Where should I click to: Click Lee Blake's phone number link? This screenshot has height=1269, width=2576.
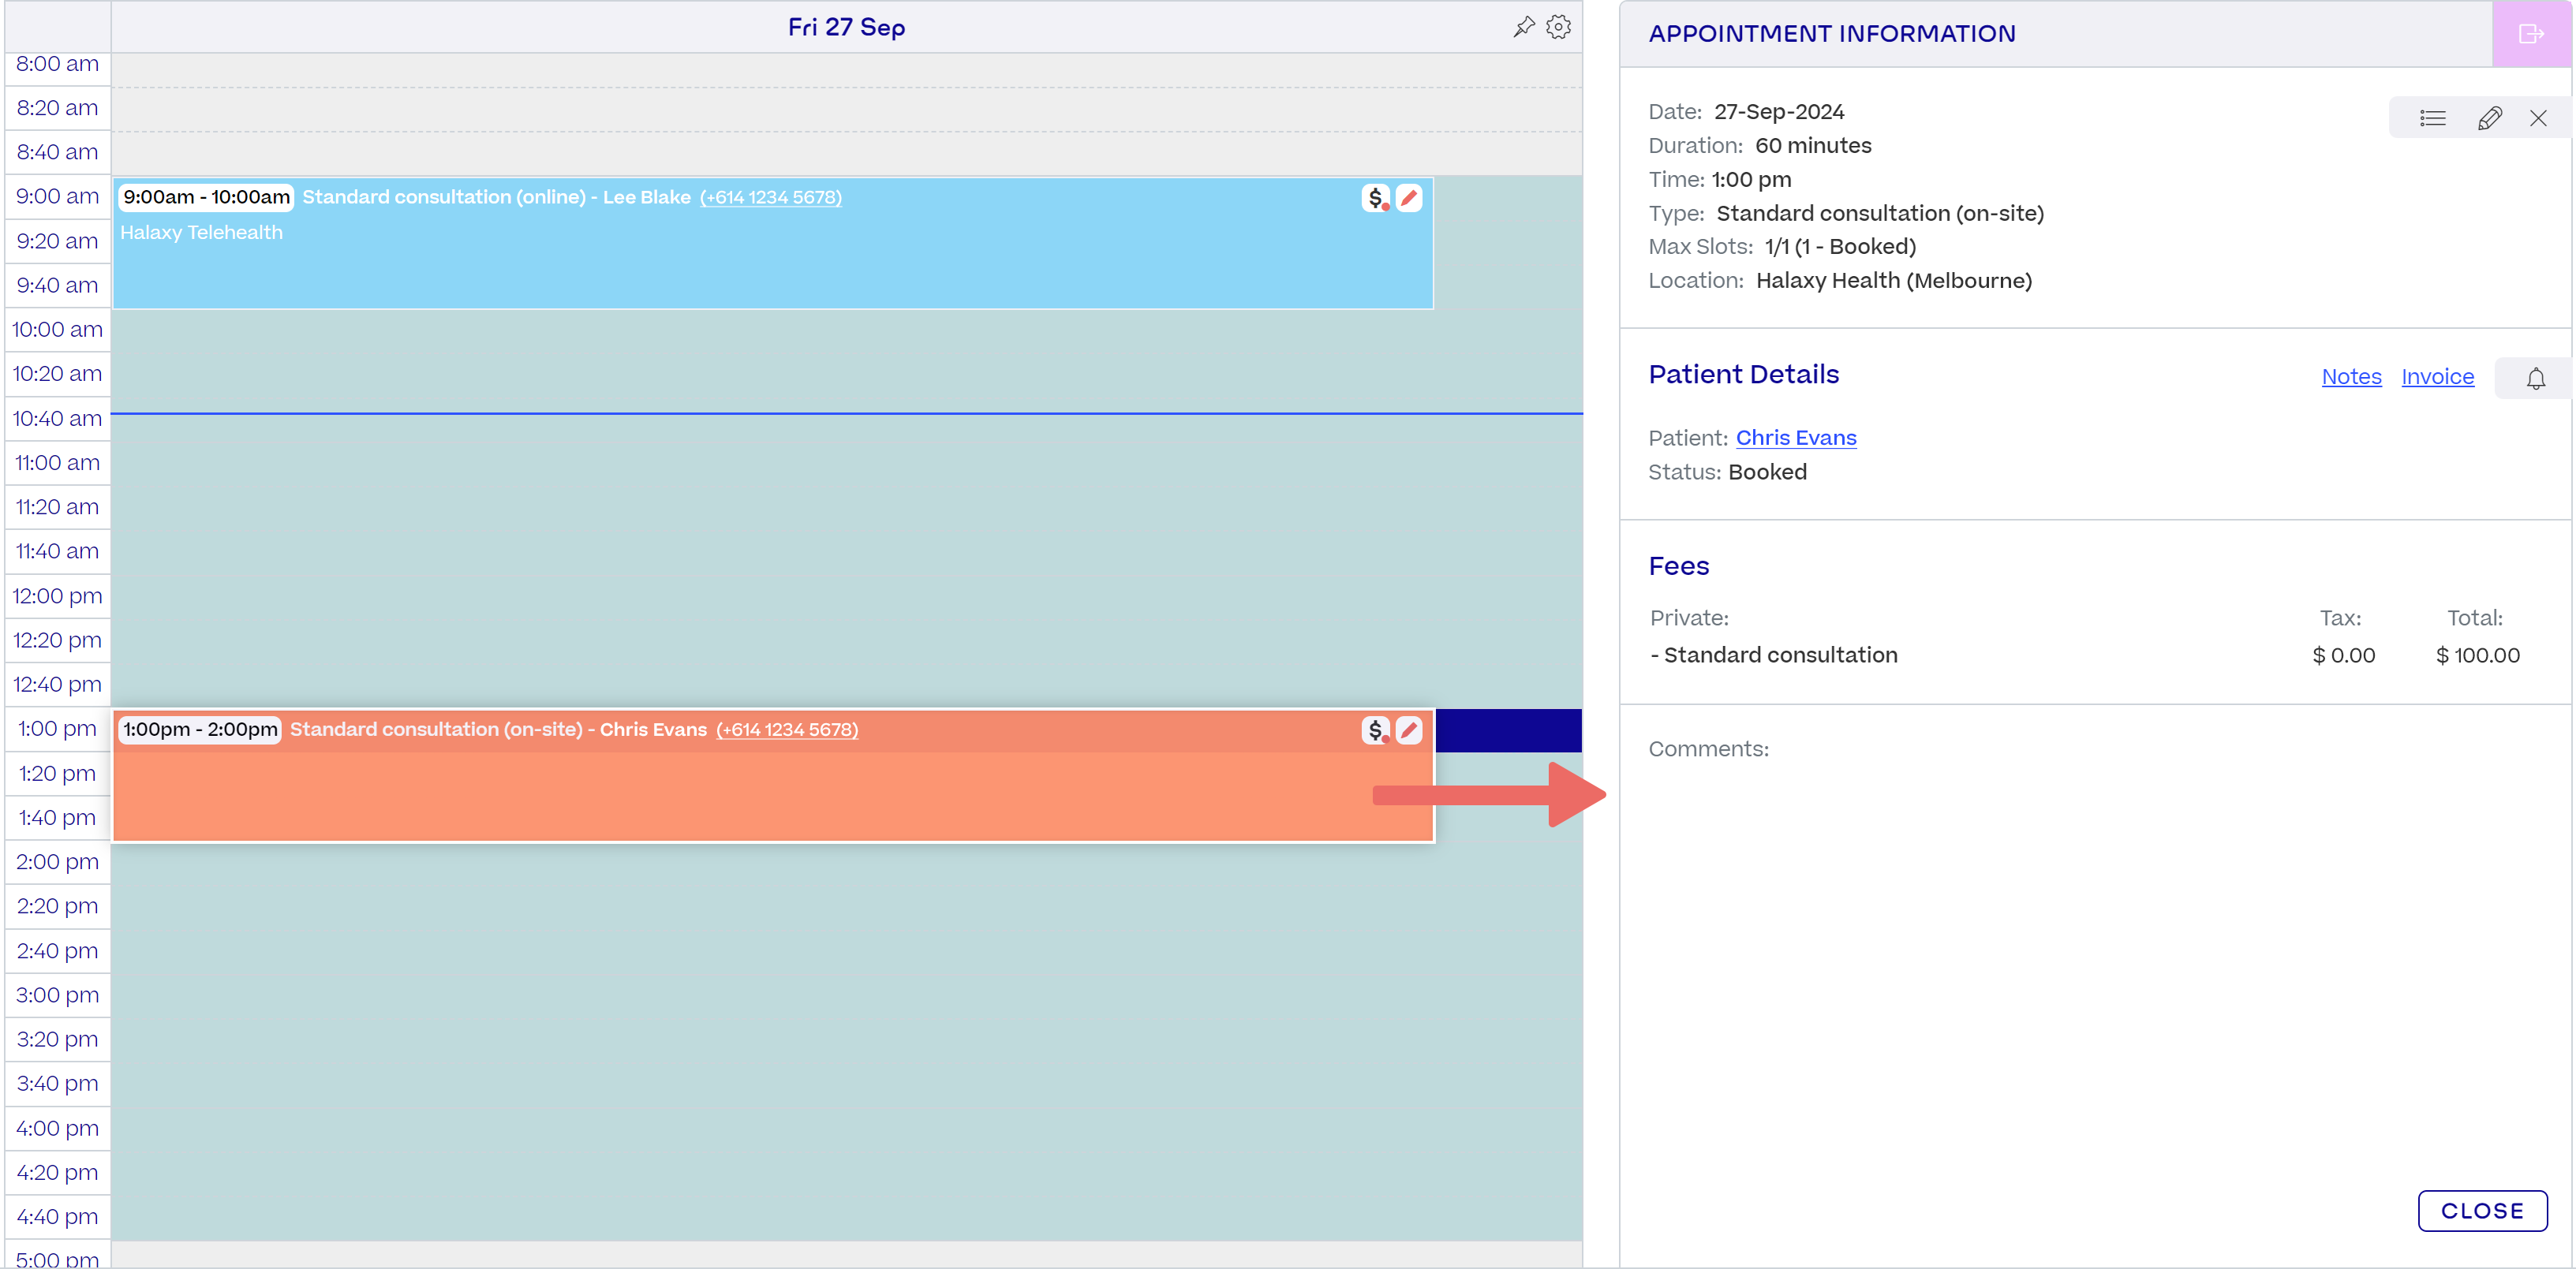click(770, 198)
